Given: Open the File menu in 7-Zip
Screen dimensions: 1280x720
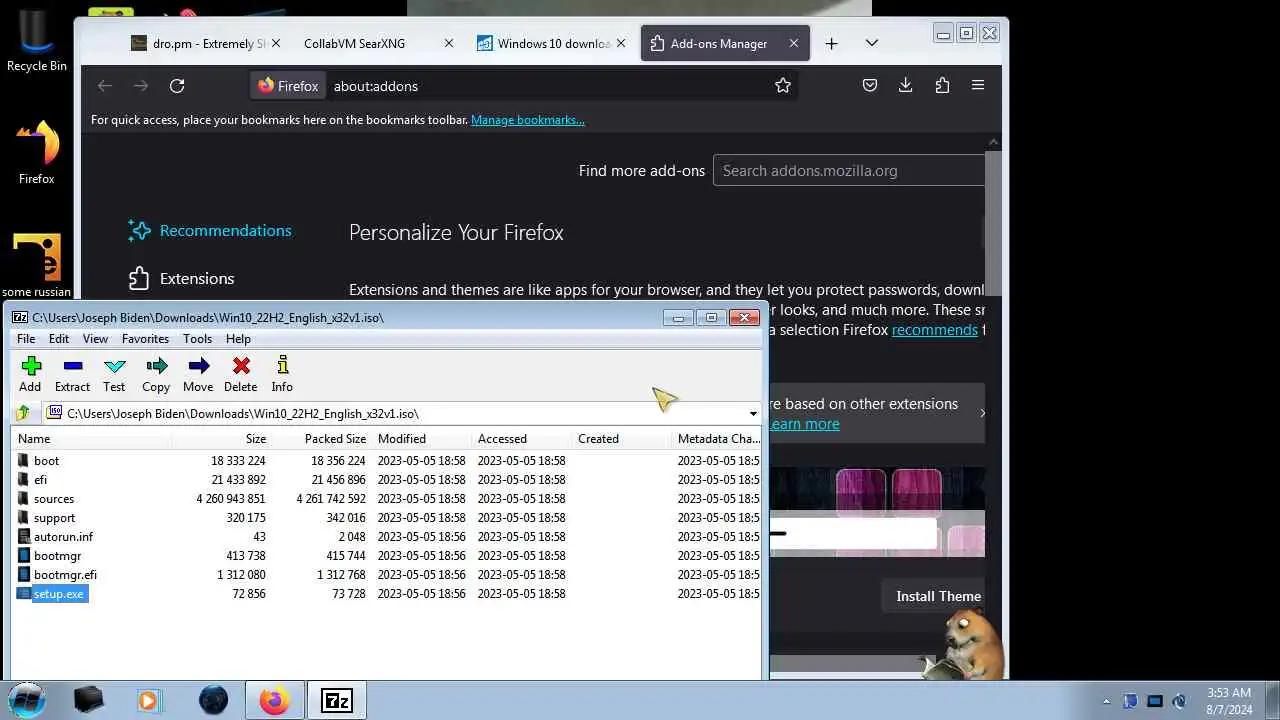Looking at the screenshot, I should coord(26,339).
